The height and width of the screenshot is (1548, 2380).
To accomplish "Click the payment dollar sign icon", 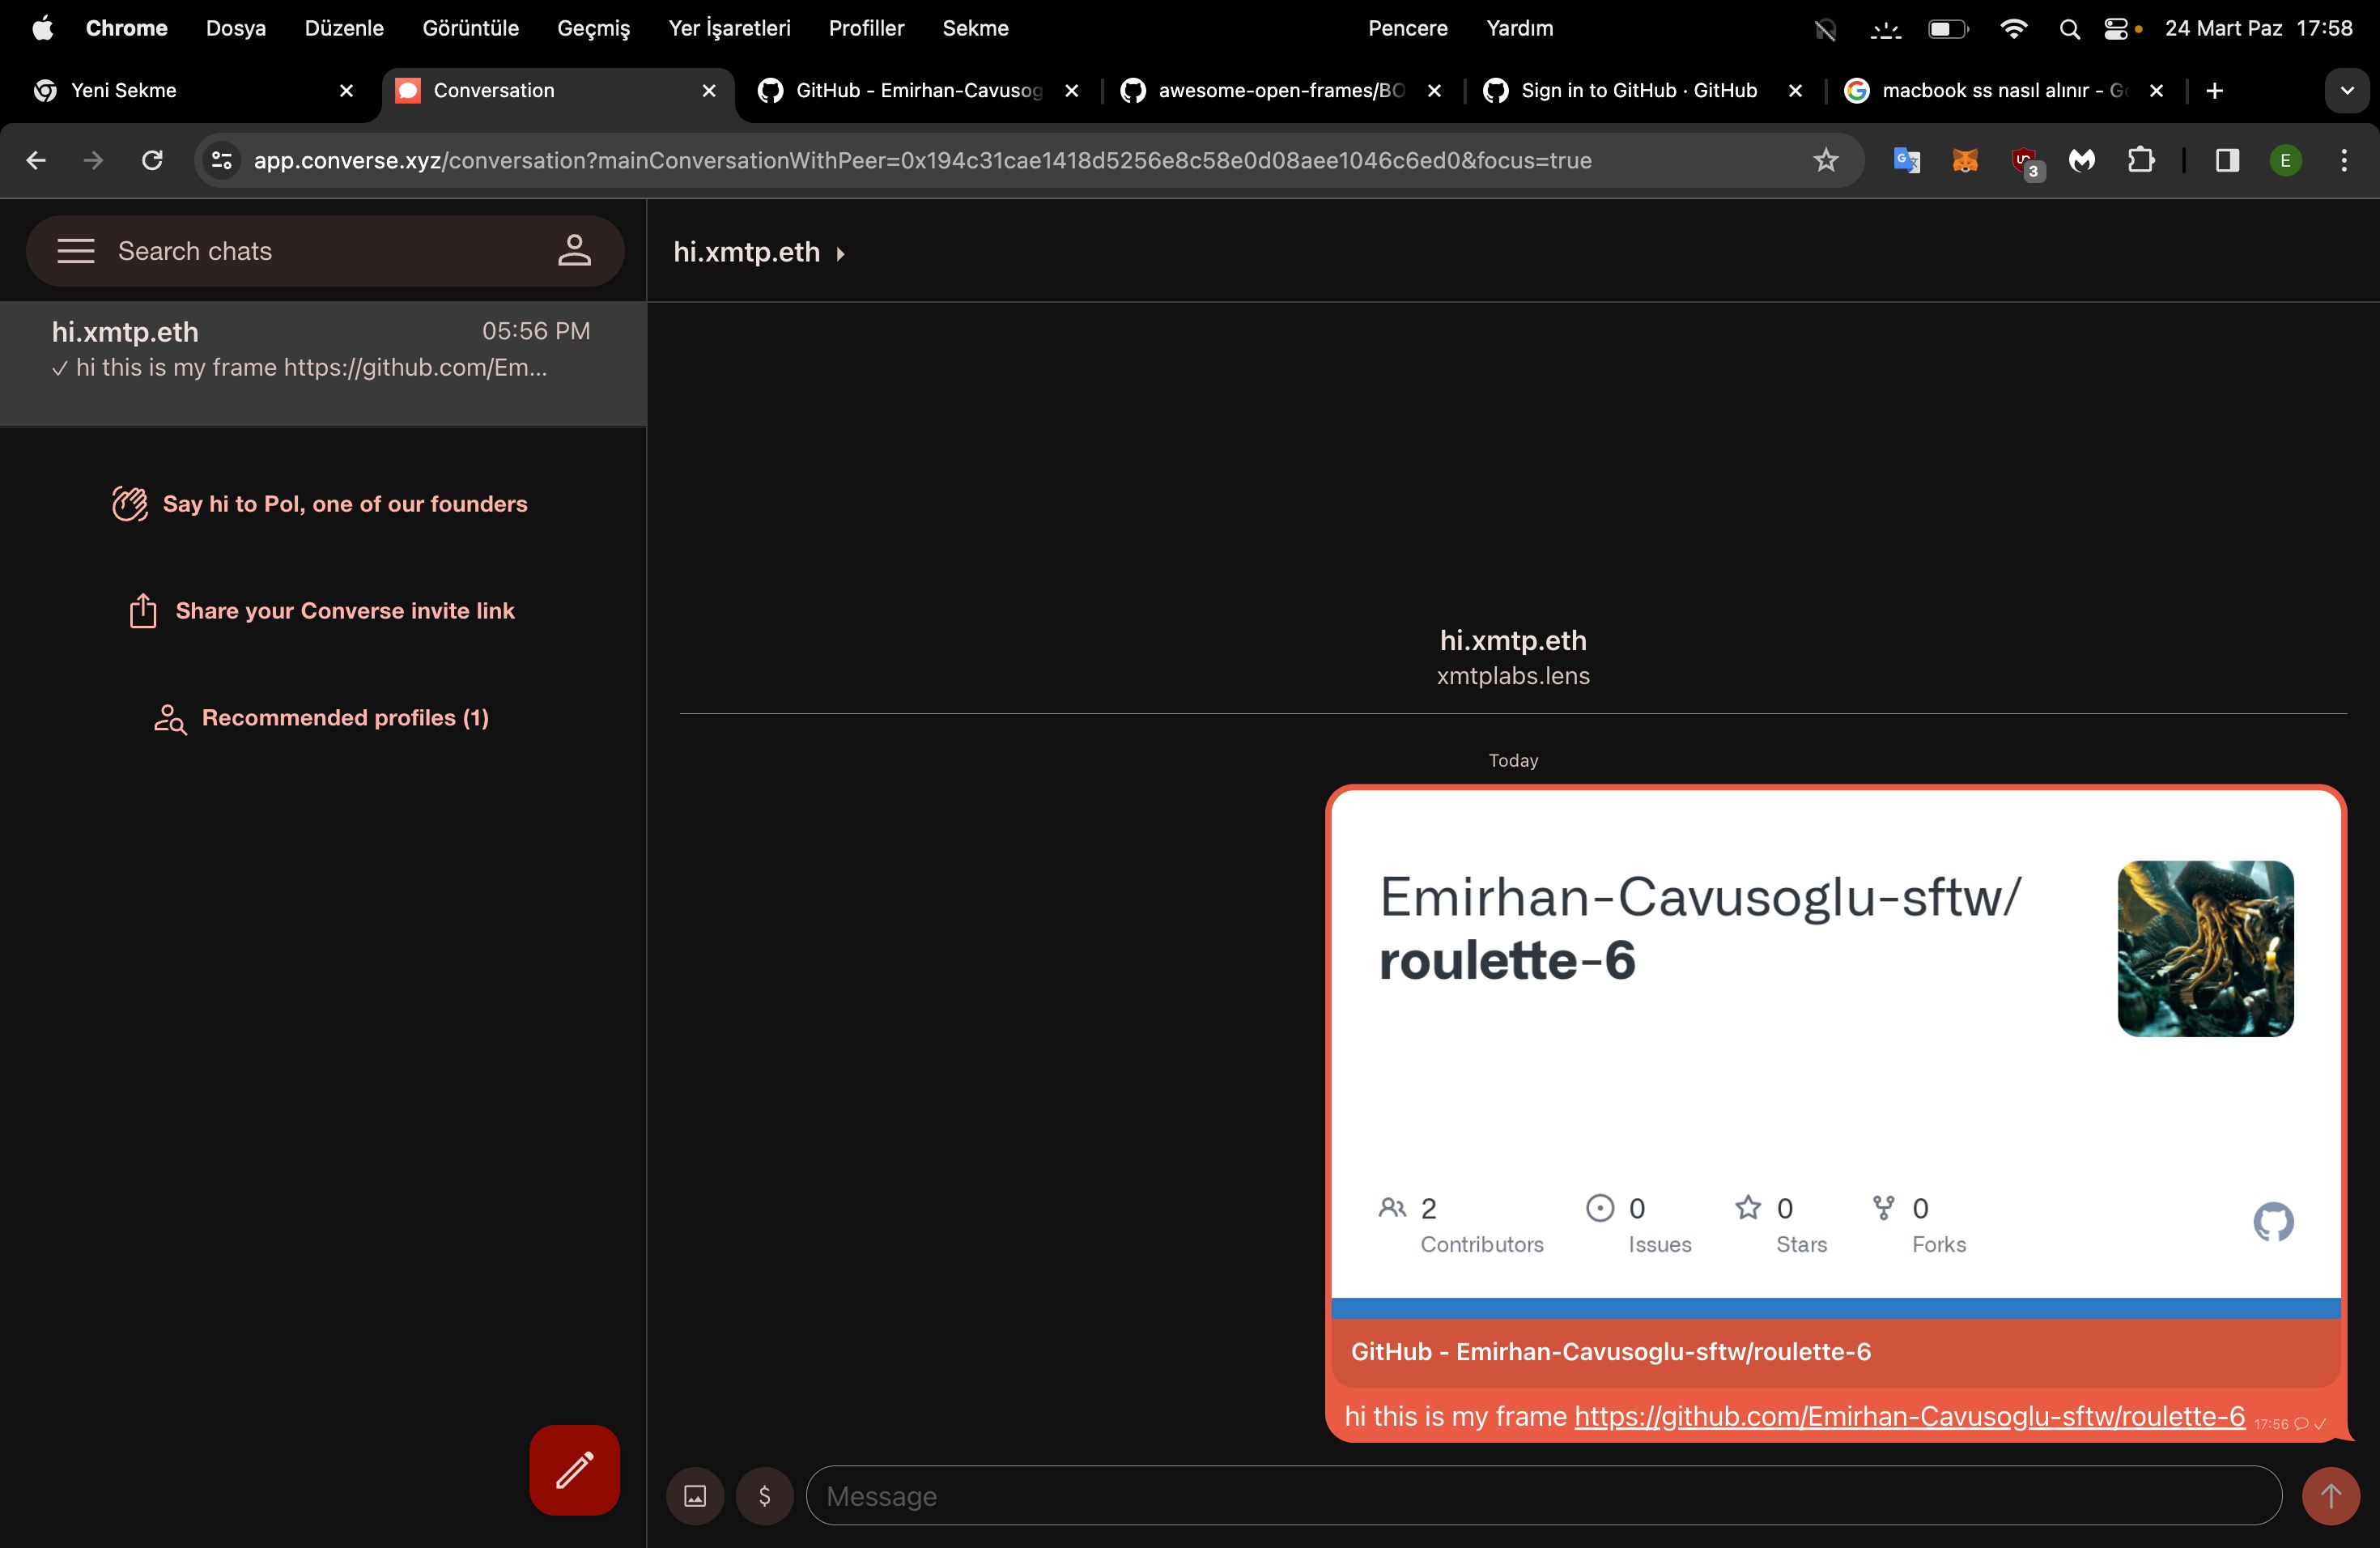I will 763,1496.
